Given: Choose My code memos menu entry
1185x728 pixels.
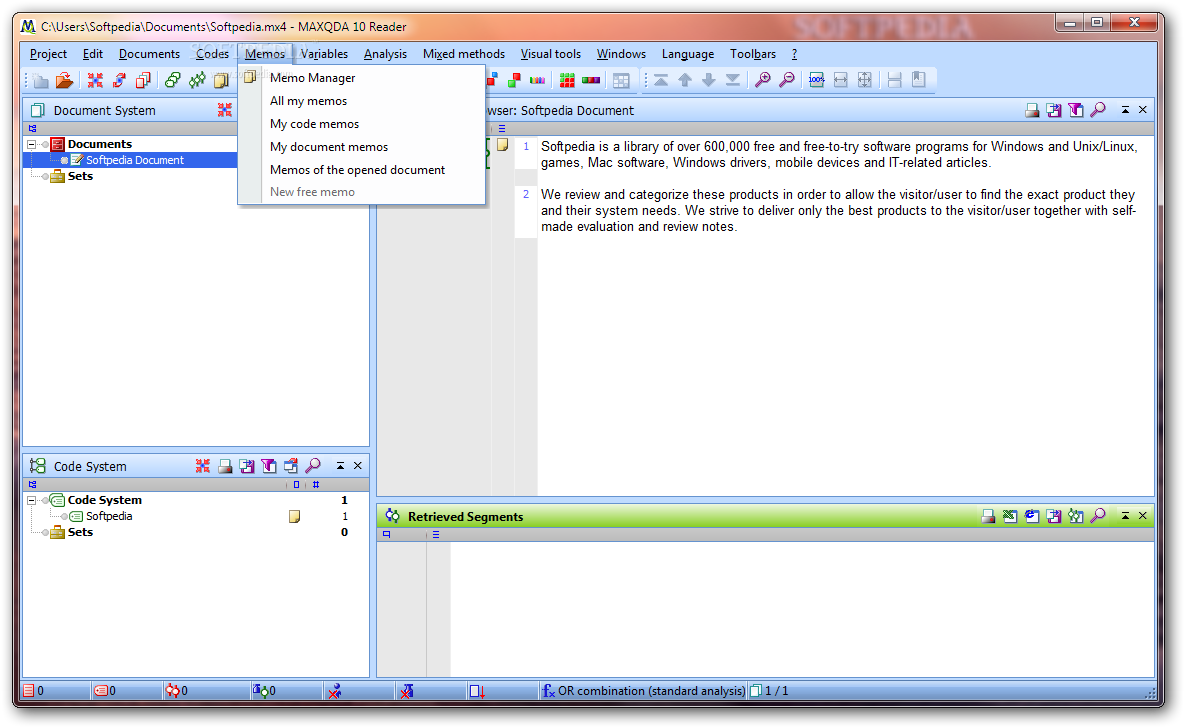Looking at the screenshot, I should (361, 124).
